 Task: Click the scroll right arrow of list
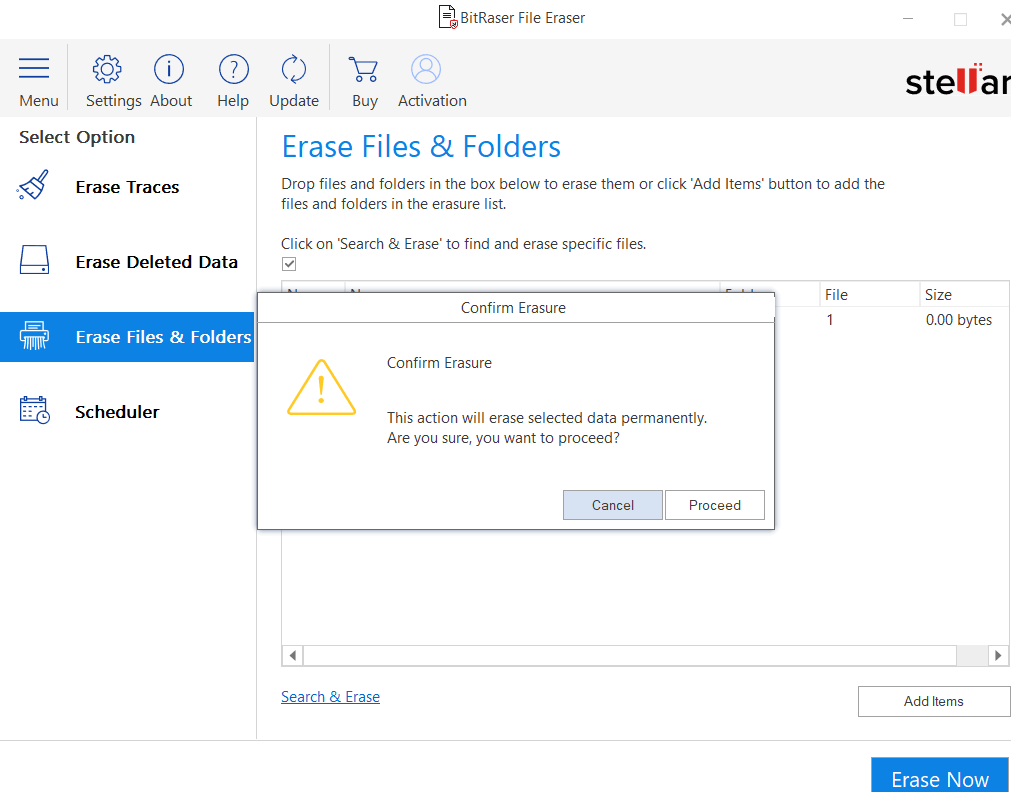998,655
